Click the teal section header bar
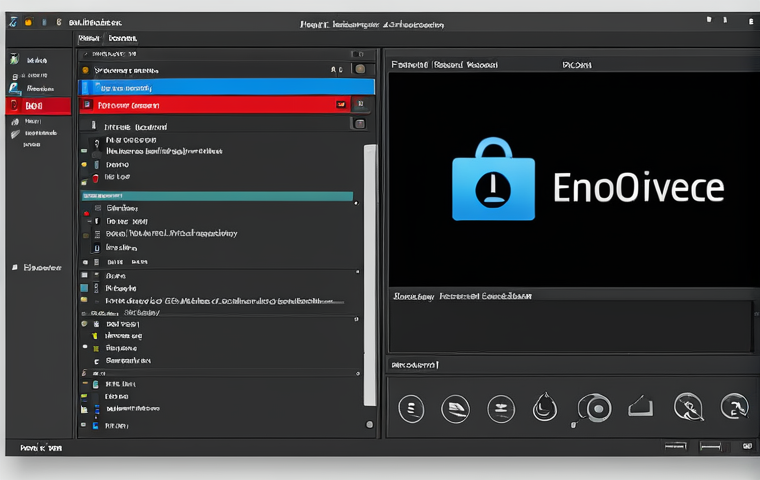 coord(217,196)
